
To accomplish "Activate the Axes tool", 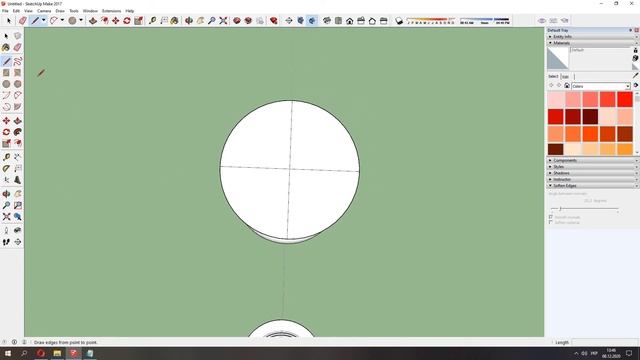I will 6,180.
